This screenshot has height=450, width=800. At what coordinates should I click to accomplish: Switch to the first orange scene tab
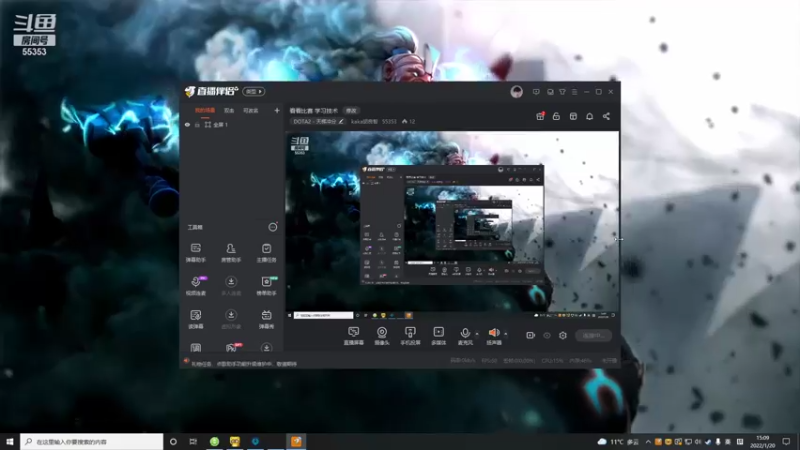pos(205,110)
